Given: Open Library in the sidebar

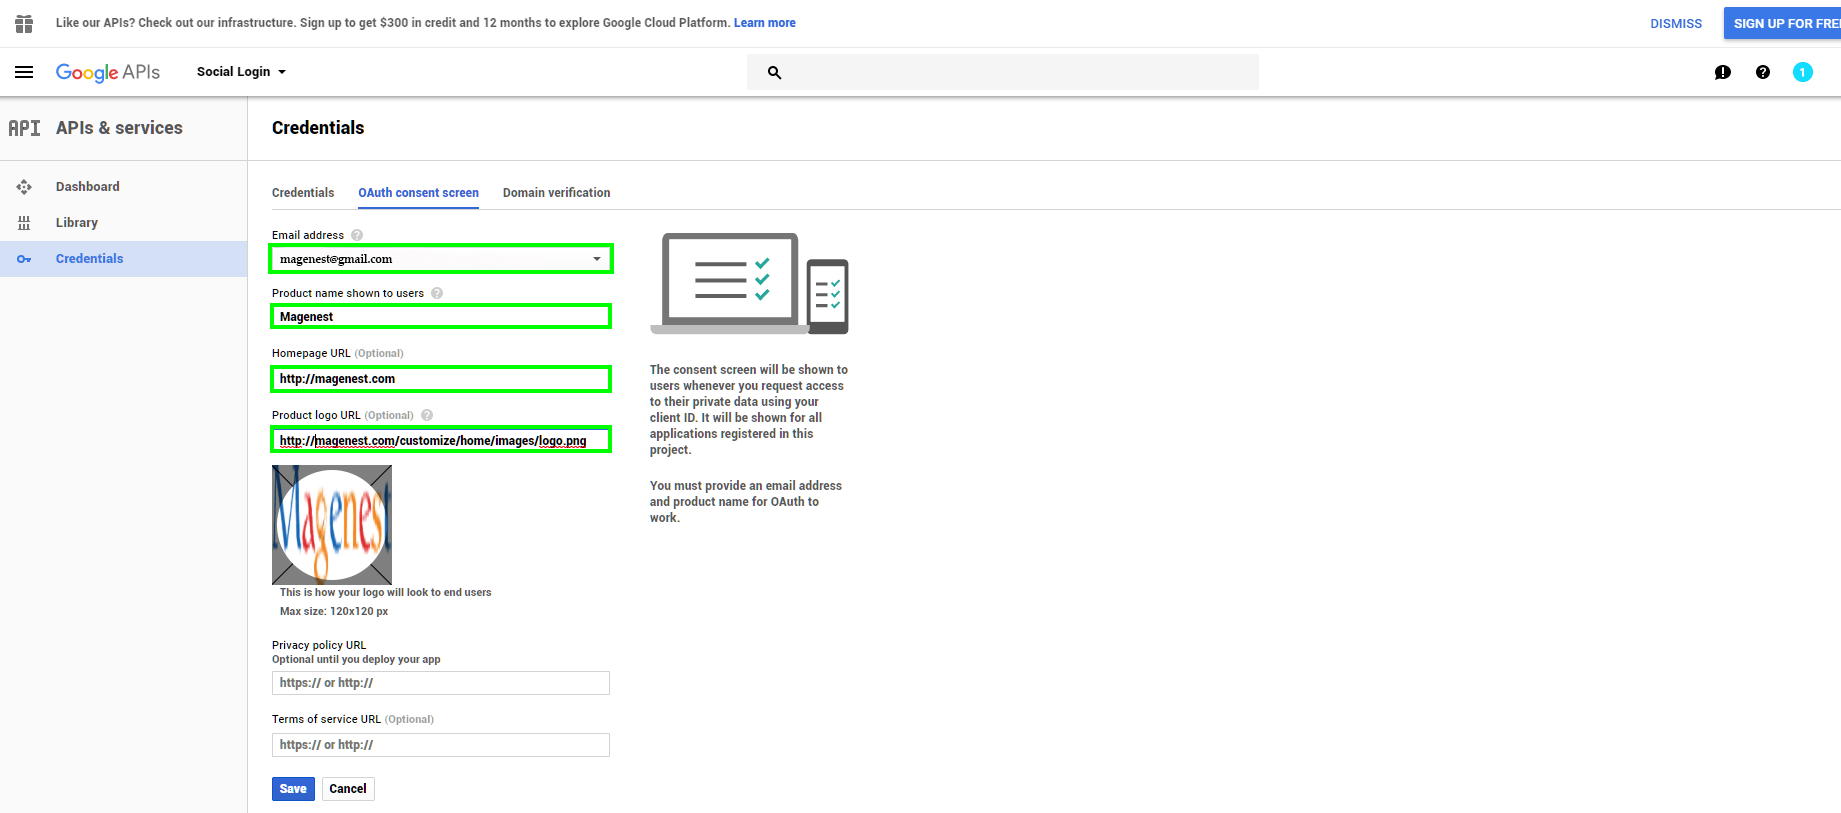Looking at the screenshot, I should pos(123,223).
